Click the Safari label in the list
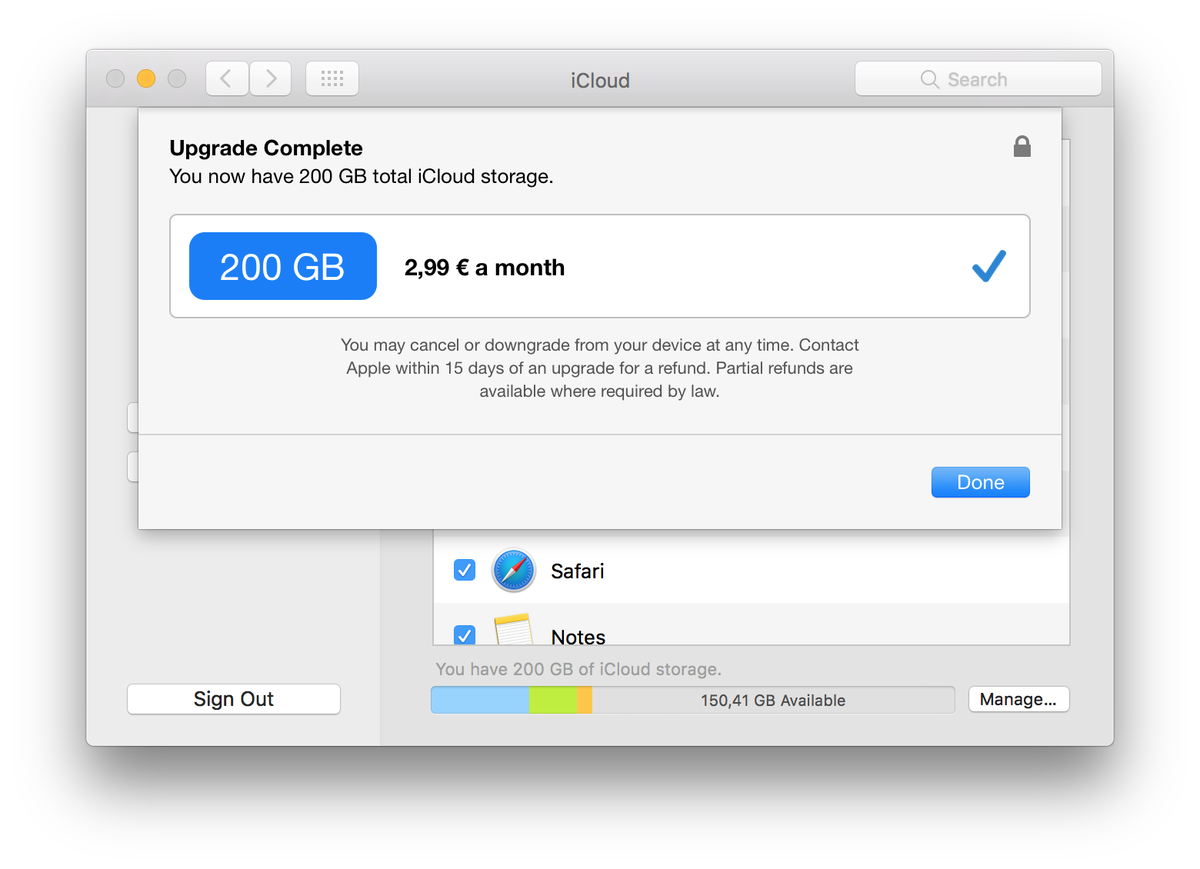 coord(578,571)
